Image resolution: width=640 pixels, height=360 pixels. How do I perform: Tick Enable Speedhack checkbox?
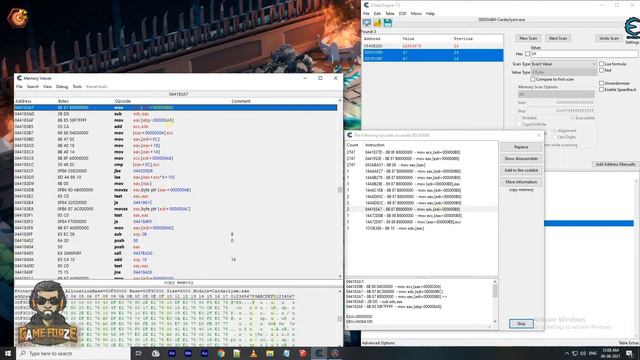tap(601, 89)
